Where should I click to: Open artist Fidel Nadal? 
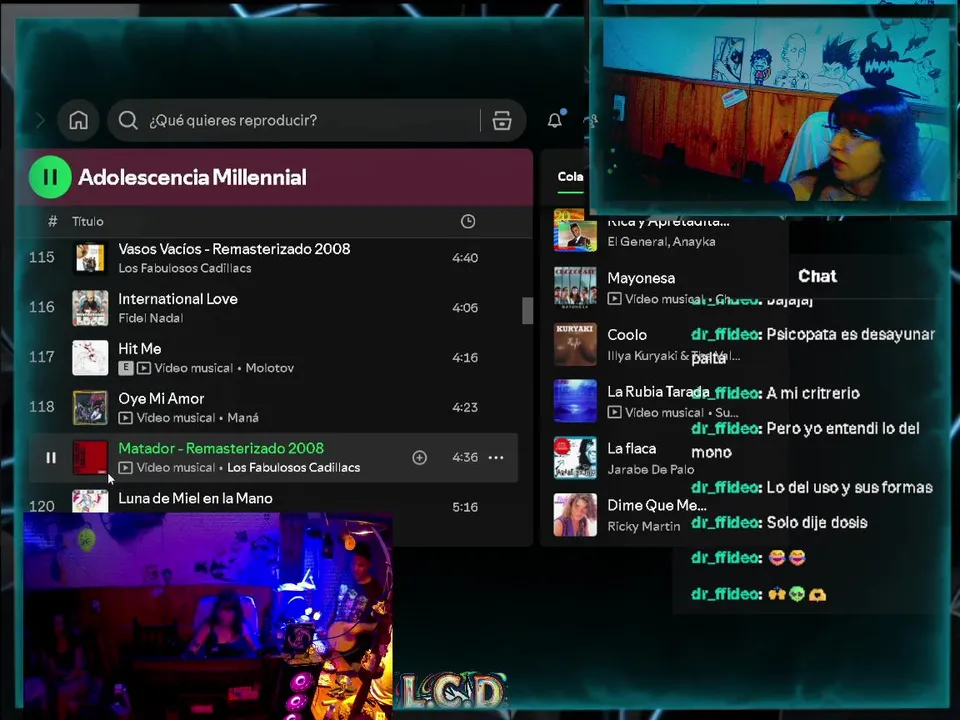(151, 318)
